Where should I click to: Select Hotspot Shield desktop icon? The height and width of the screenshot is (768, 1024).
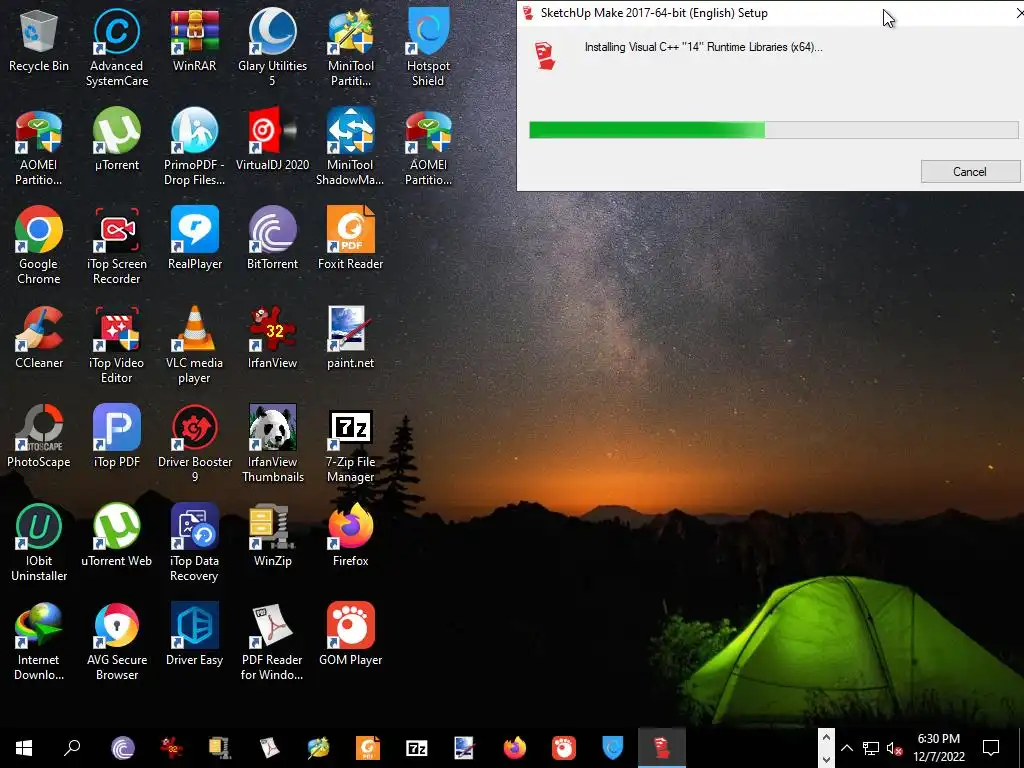coord(428,48)
